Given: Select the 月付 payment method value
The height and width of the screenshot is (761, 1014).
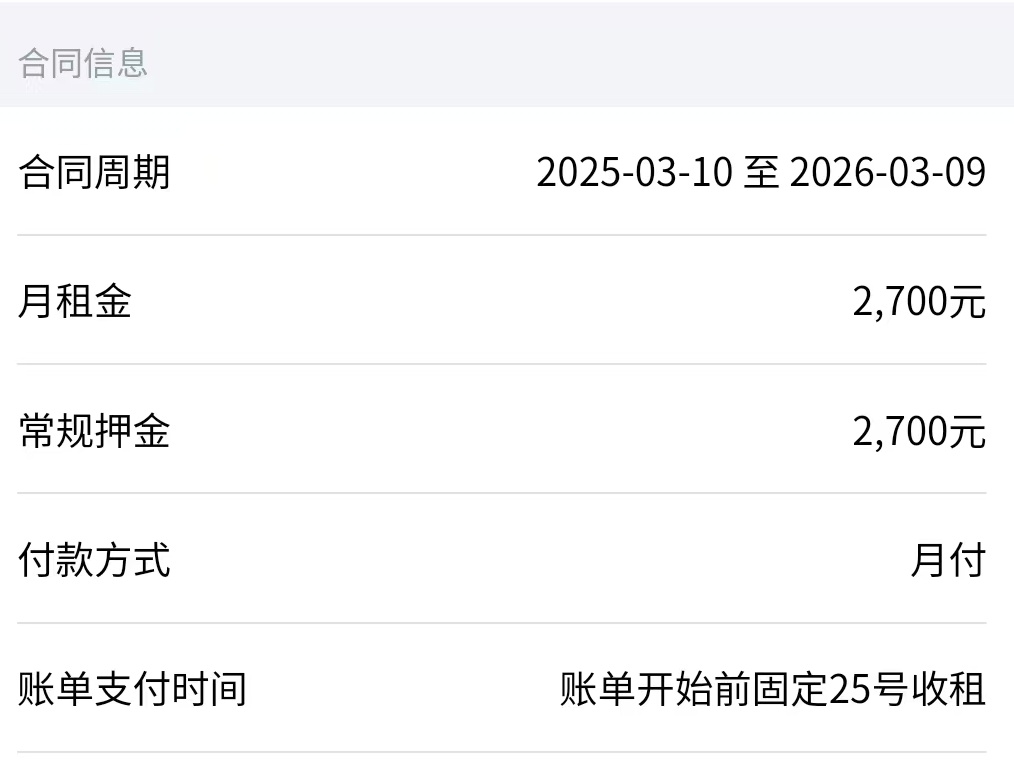Looking at the screenshot, I should [x=948, y=560].
